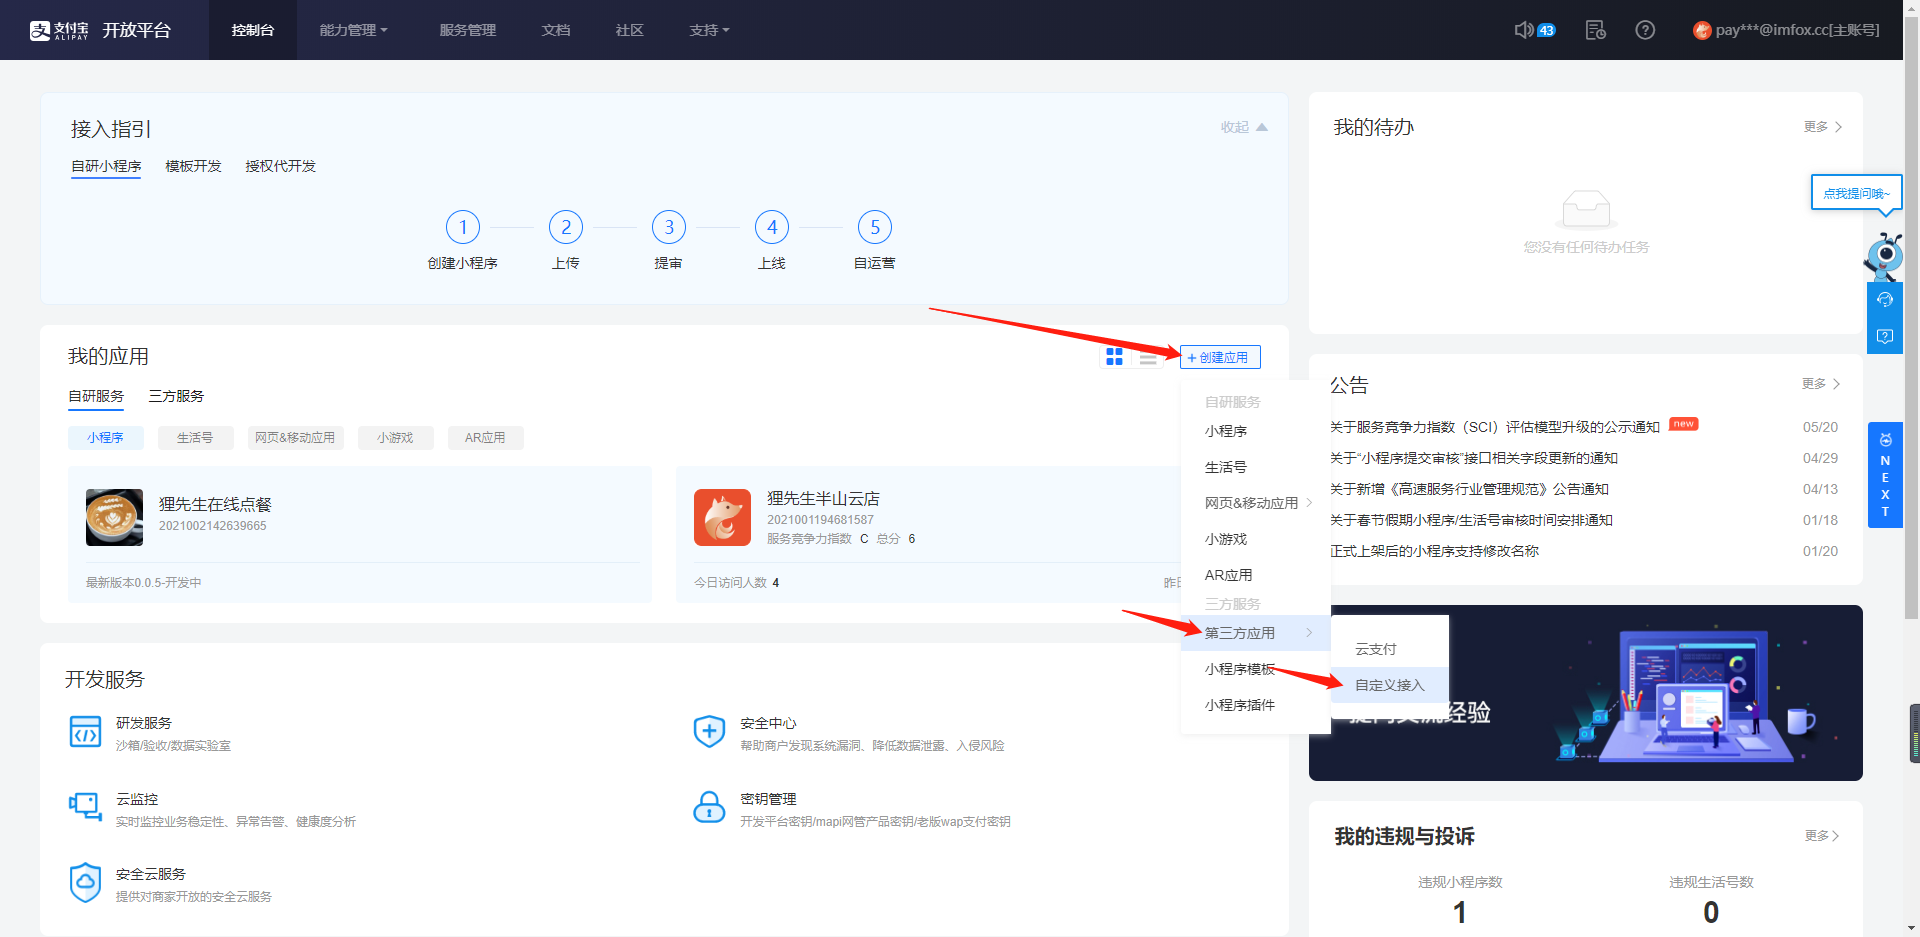Open the SCI 评估模型升级 announcement
The width and height of the screenshot is (1920, 937).
tap(1495, 427)
